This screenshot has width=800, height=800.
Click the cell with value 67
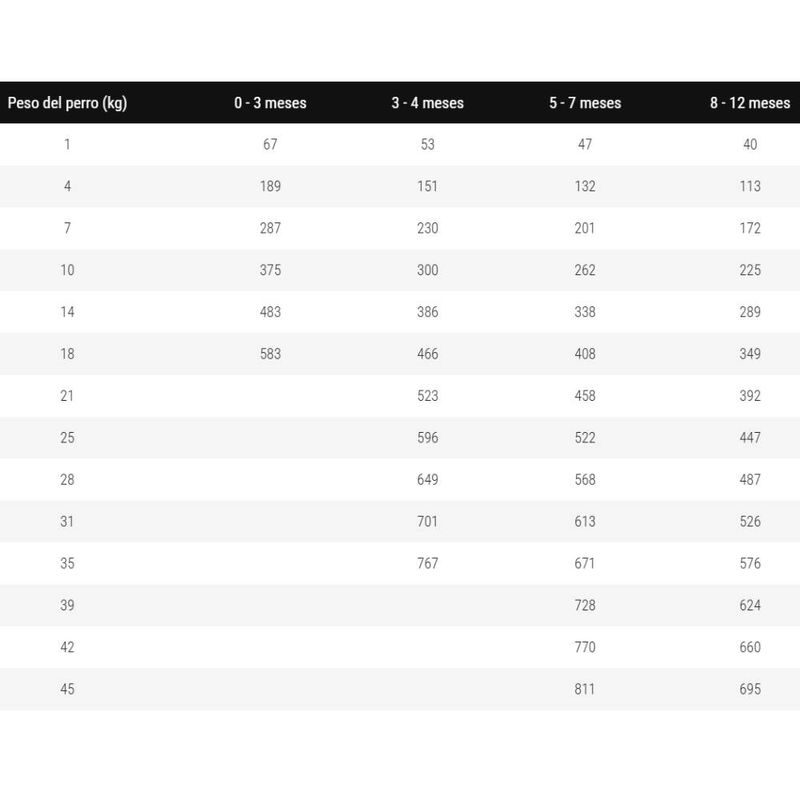(270, 144)
